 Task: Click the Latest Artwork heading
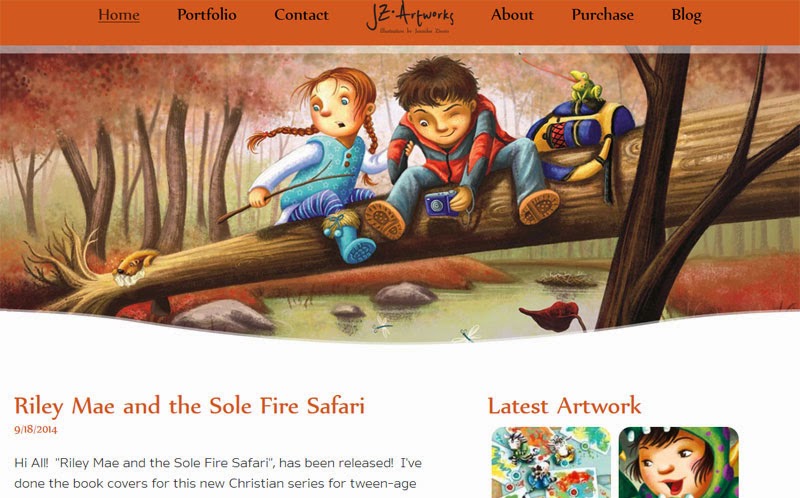(564, 406)
